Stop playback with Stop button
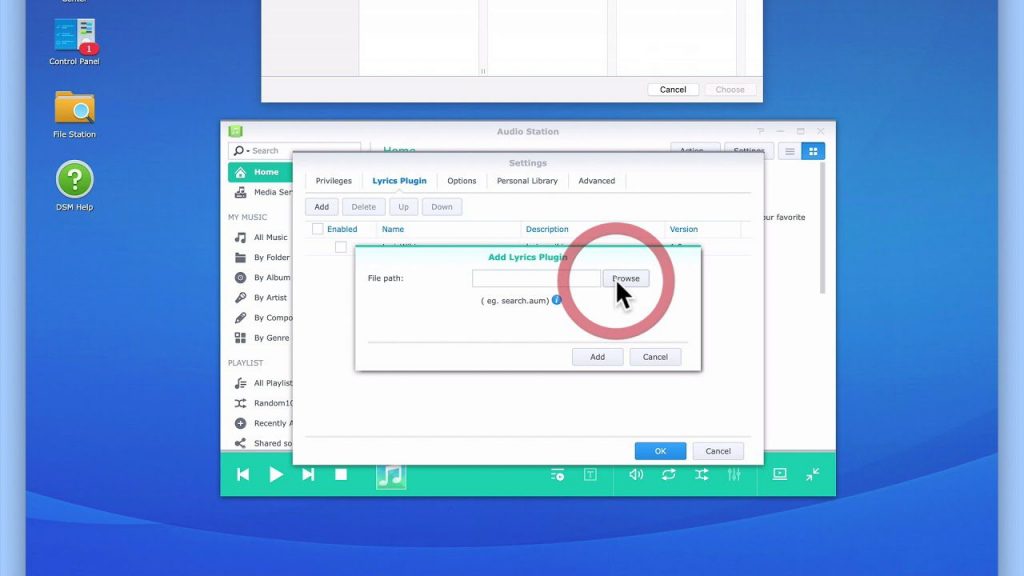Image resolution: width=1024 pixels, height=576 pixels. click(x=341, y=475)
